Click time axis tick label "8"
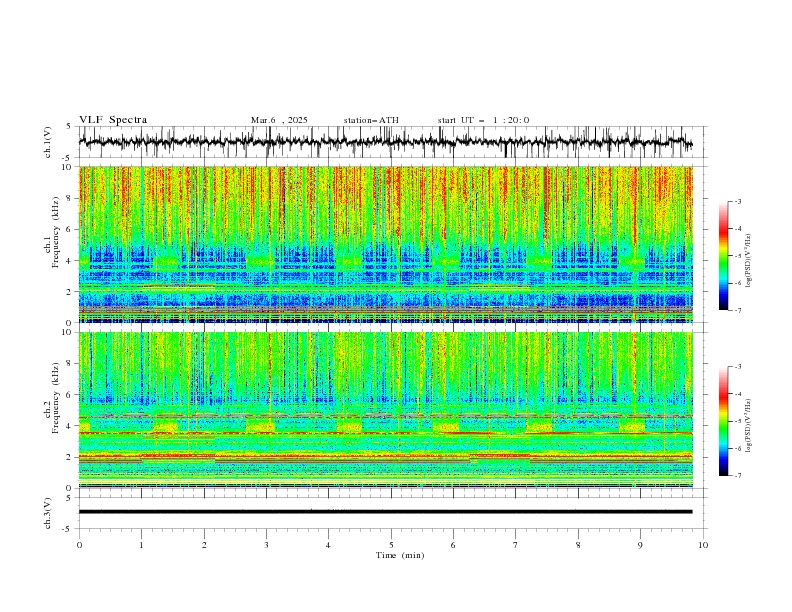 [578, 545]
